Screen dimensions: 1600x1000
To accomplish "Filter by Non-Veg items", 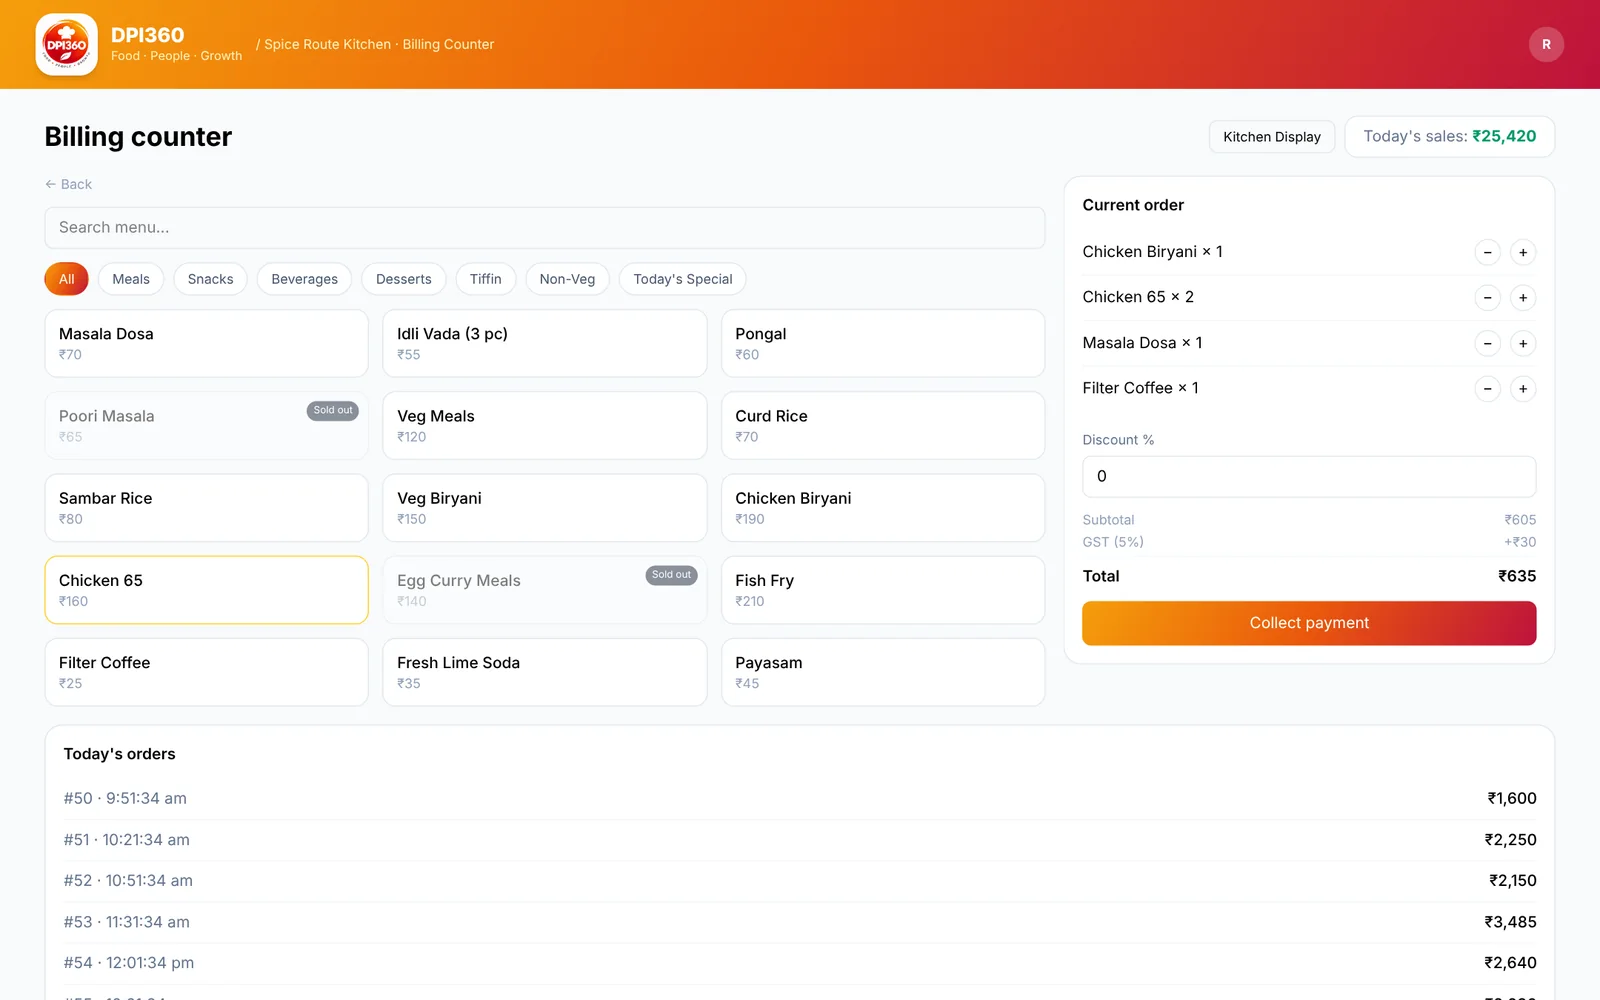I will [x=567, y=279].
